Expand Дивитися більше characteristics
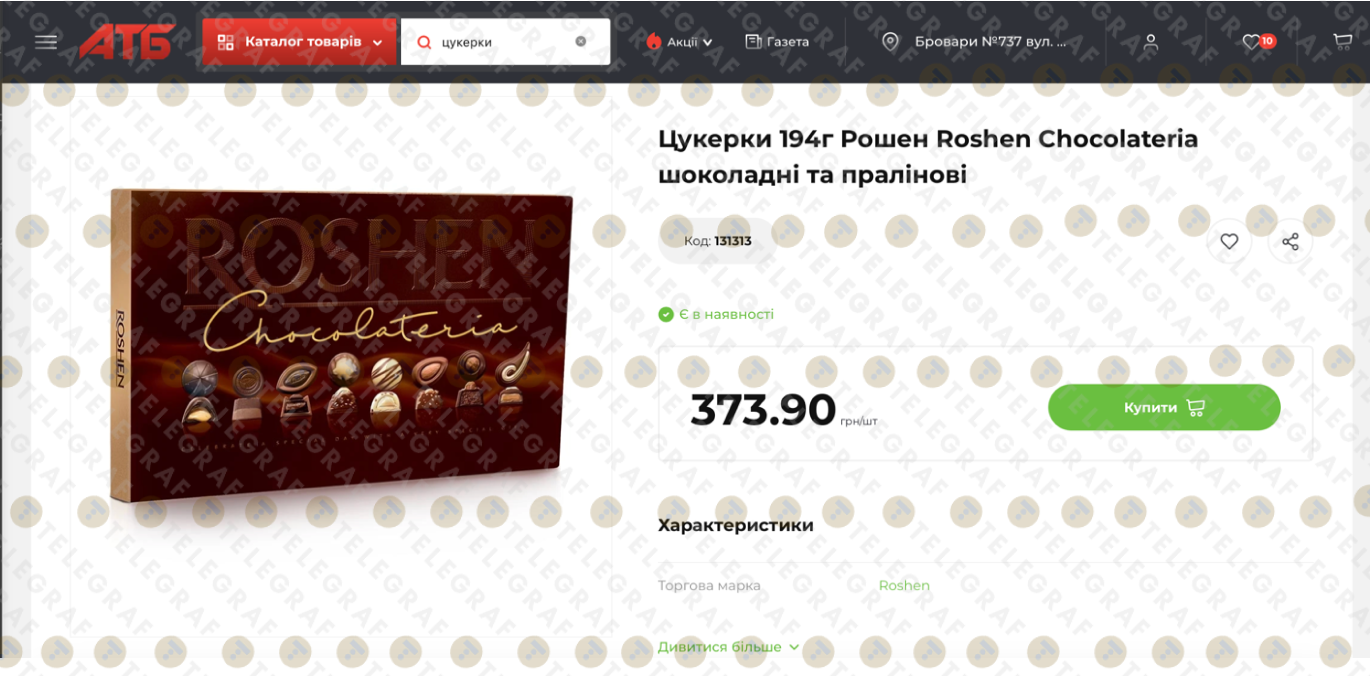The width and height of the screenshot is (1370, 676). 728,647
